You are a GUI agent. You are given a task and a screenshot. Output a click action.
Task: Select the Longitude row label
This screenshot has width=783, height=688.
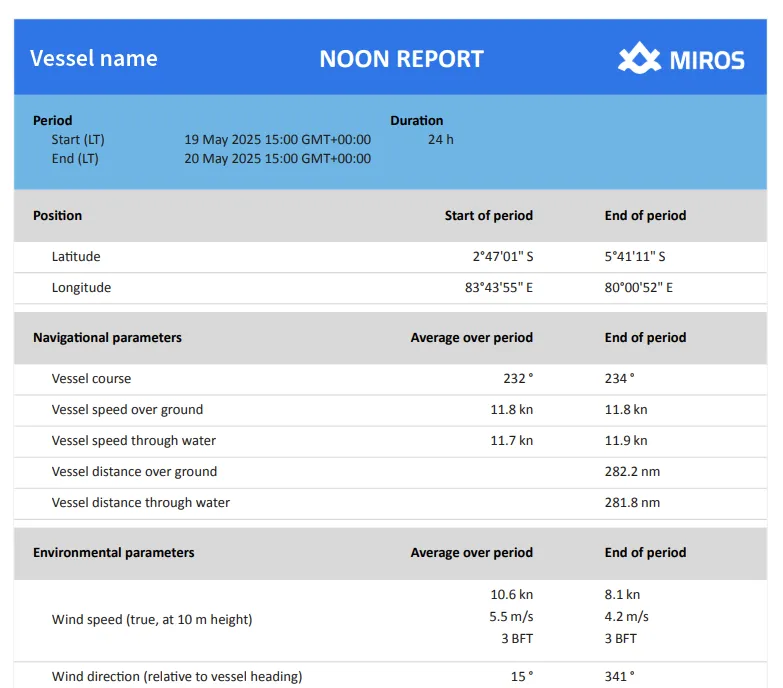(81, 288)
